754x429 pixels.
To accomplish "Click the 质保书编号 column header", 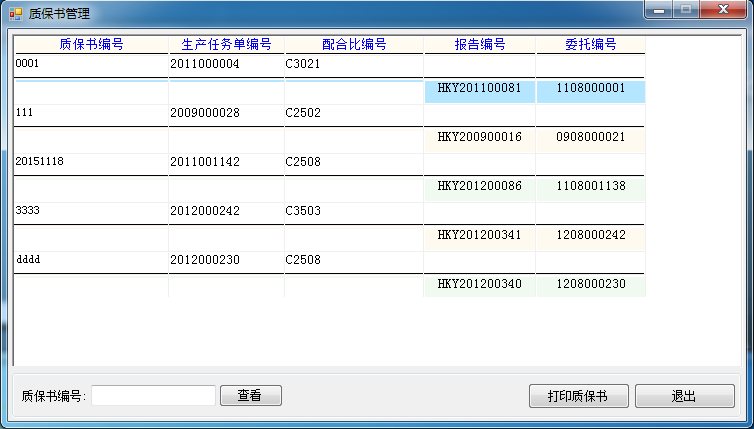I will click(91, 45).
